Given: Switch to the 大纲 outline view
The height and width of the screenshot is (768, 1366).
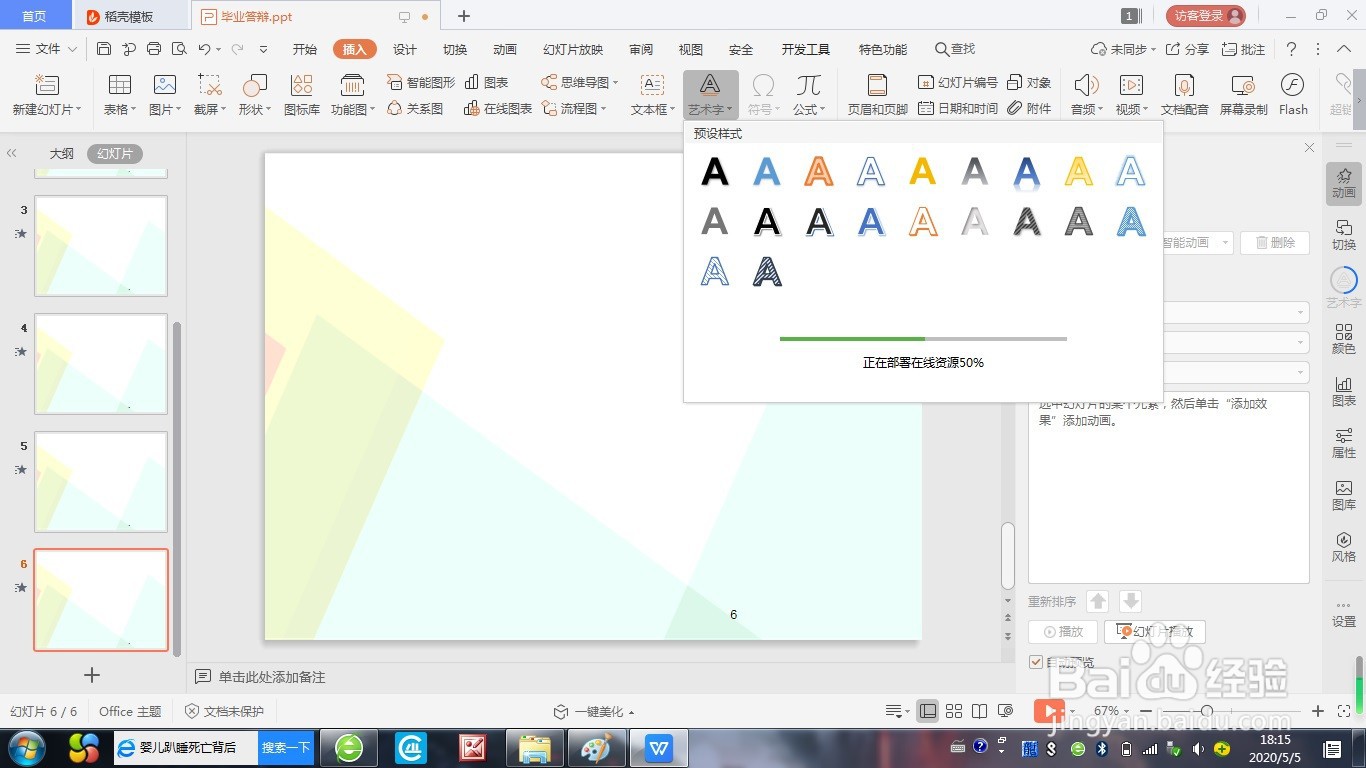Looking at the screenshot, I should click(x=62, y=153).
